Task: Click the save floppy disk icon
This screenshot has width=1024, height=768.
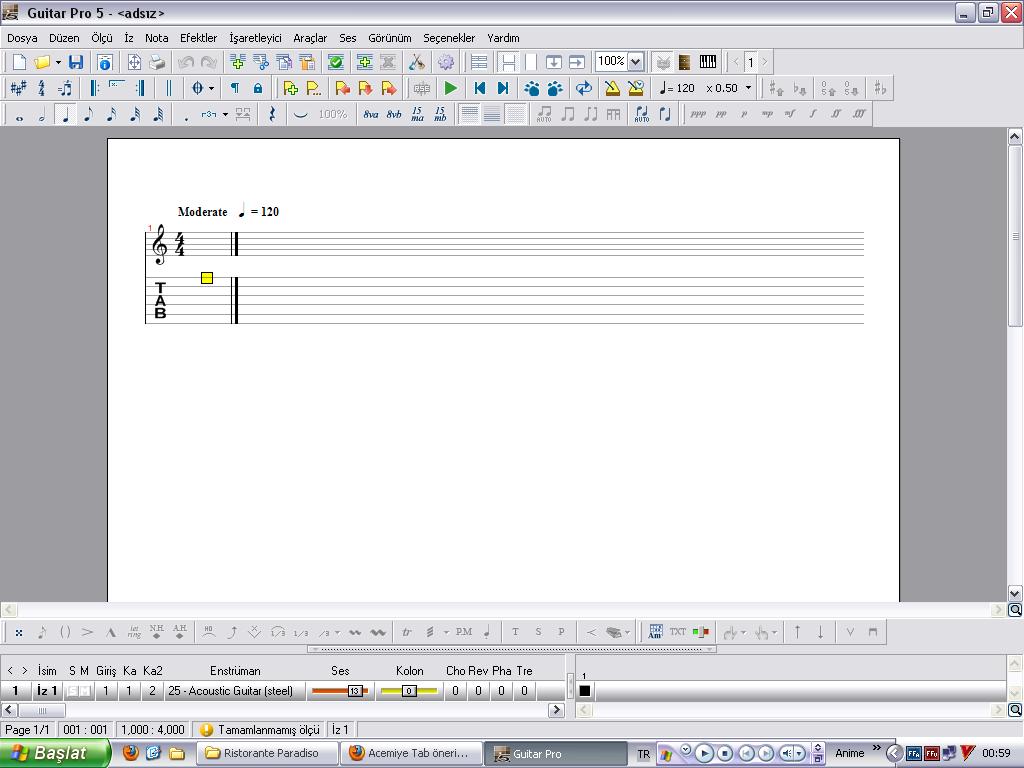Action: (76, 62)
